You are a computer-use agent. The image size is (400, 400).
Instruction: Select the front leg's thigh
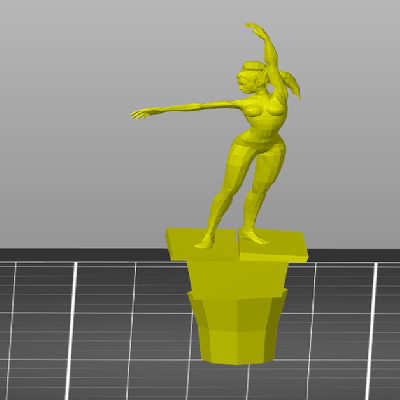tap(238, 166)
